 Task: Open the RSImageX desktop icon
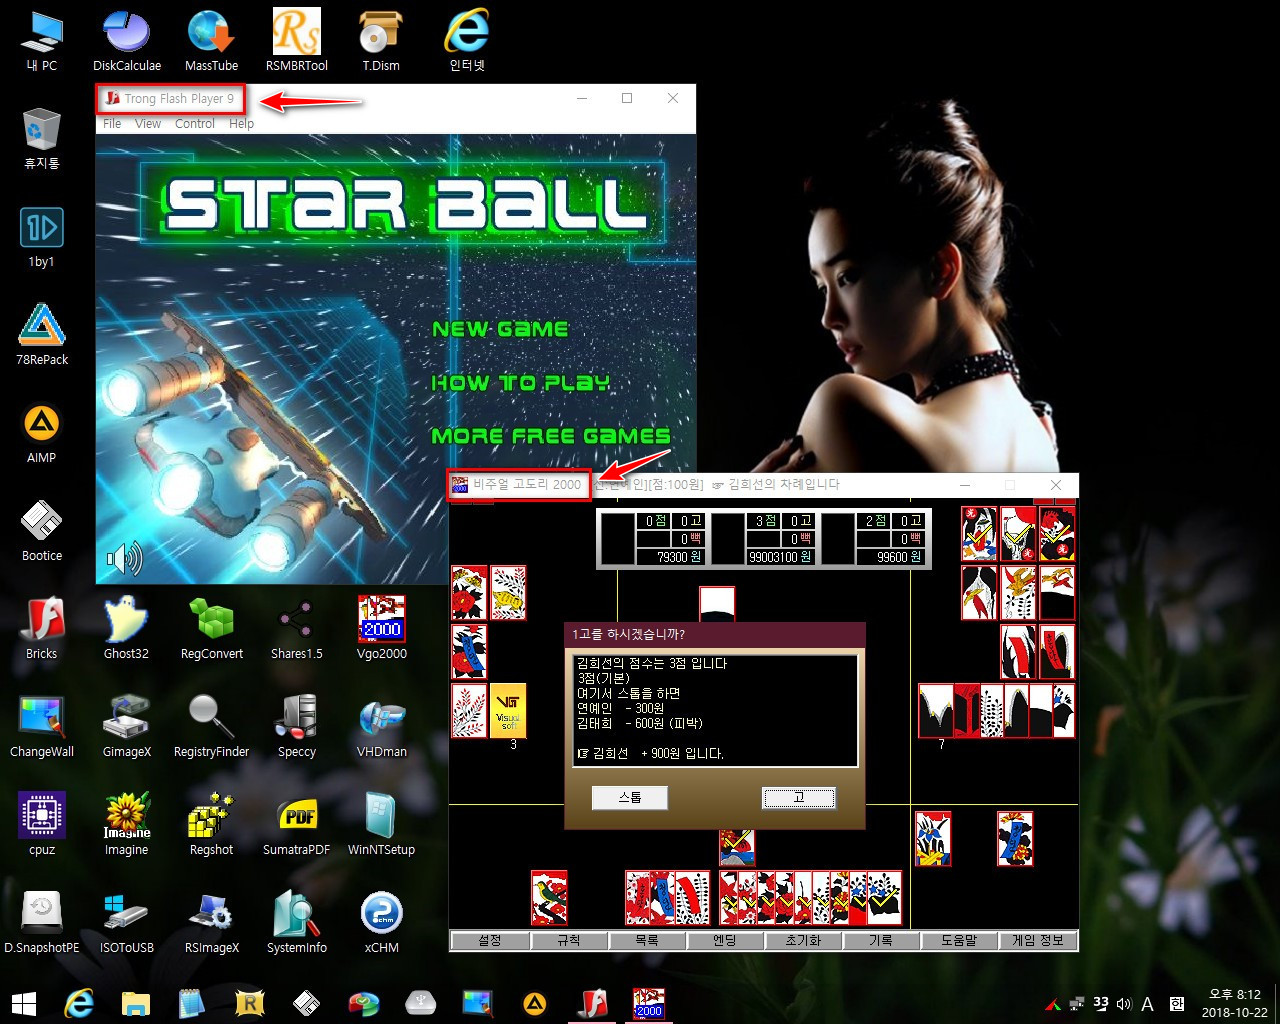click(x=211, y=923)
